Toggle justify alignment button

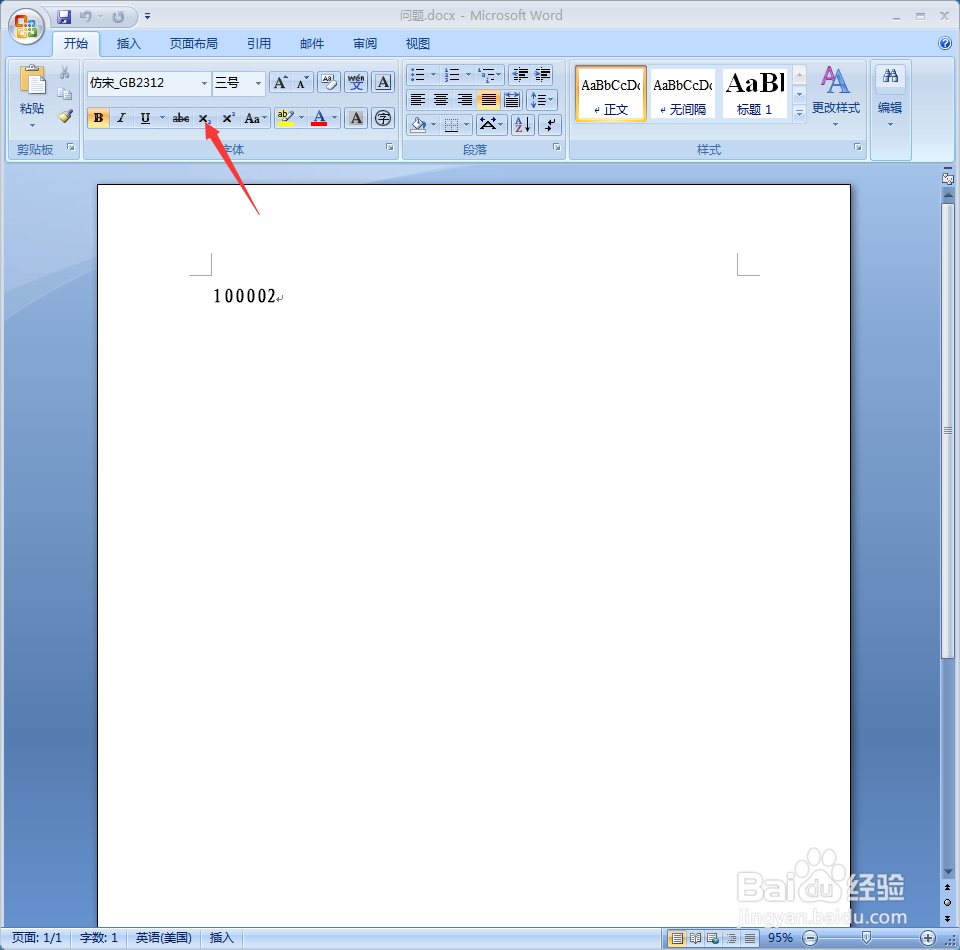pos(489,99)
